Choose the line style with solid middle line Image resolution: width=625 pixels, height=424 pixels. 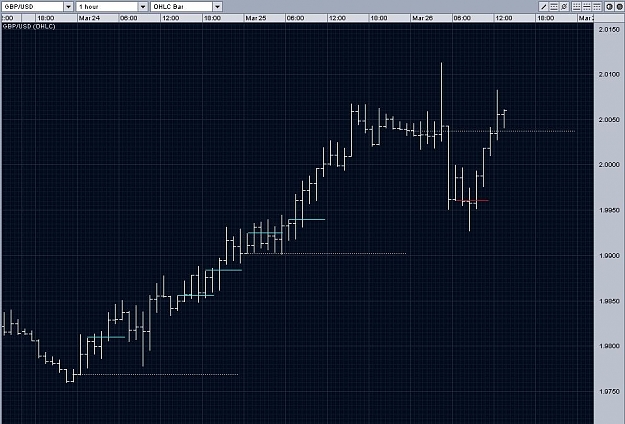pos(587,6)
